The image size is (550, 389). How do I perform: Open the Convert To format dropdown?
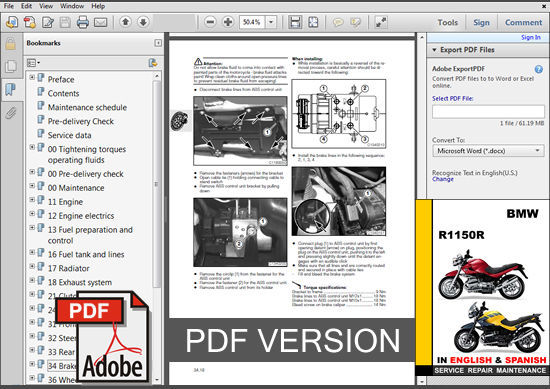point(488,151)
